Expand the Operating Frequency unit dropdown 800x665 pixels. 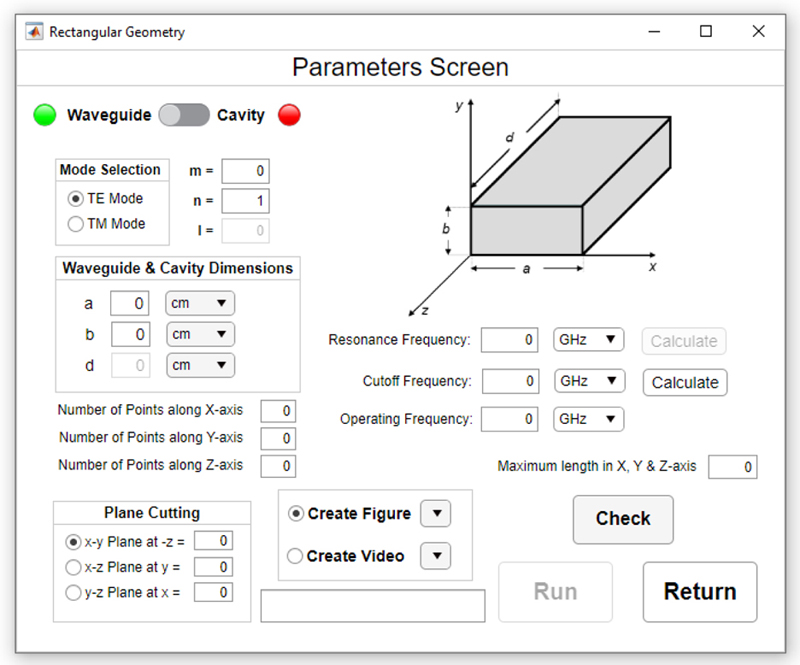589,419
